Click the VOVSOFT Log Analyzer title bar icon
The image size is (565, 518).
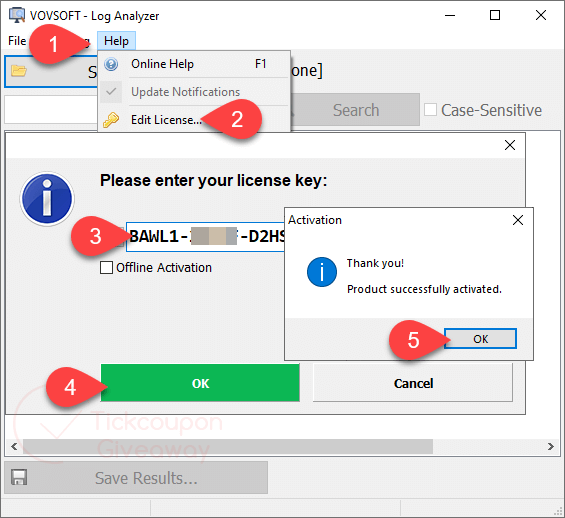[x=17, y=15]
